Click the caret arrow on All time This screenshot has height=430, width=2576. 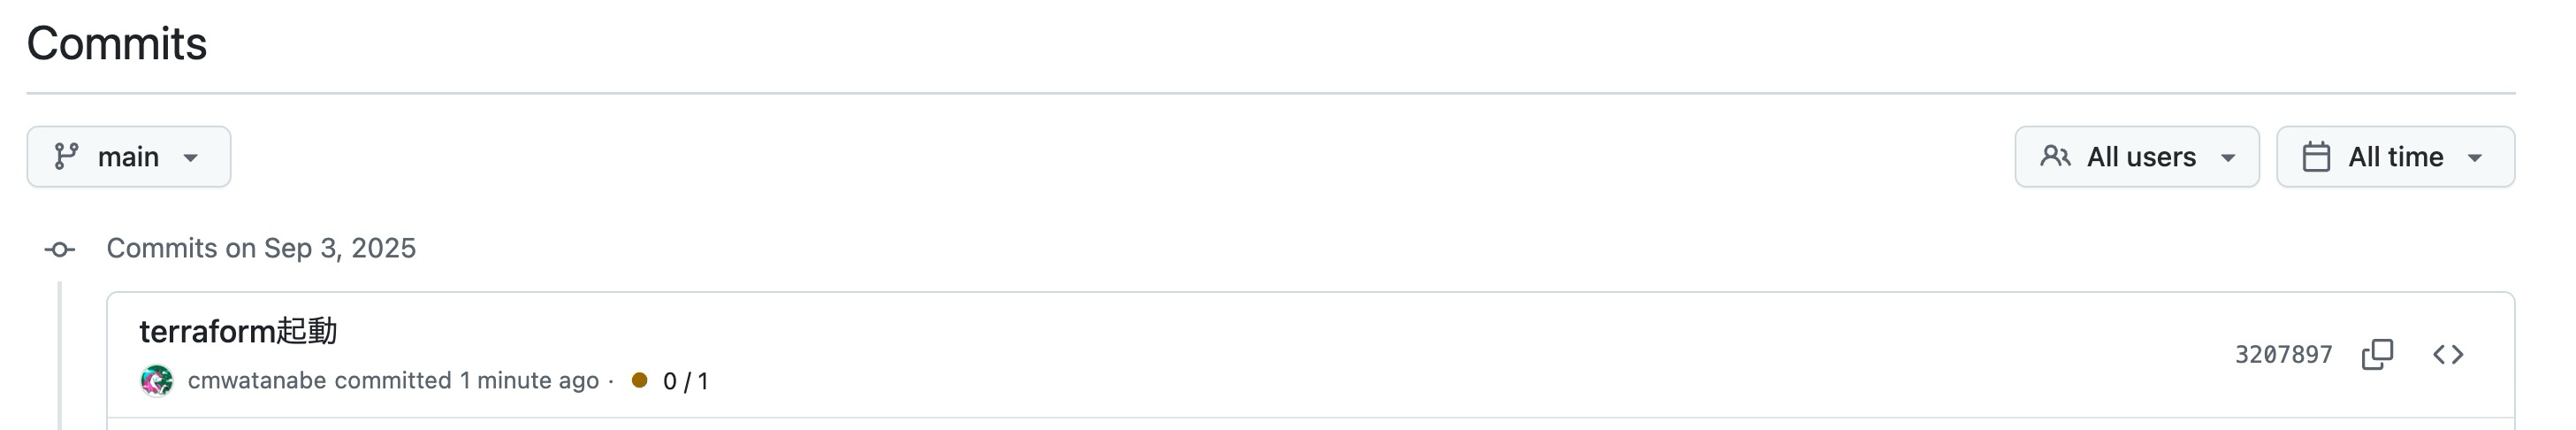click(2475, 158)
